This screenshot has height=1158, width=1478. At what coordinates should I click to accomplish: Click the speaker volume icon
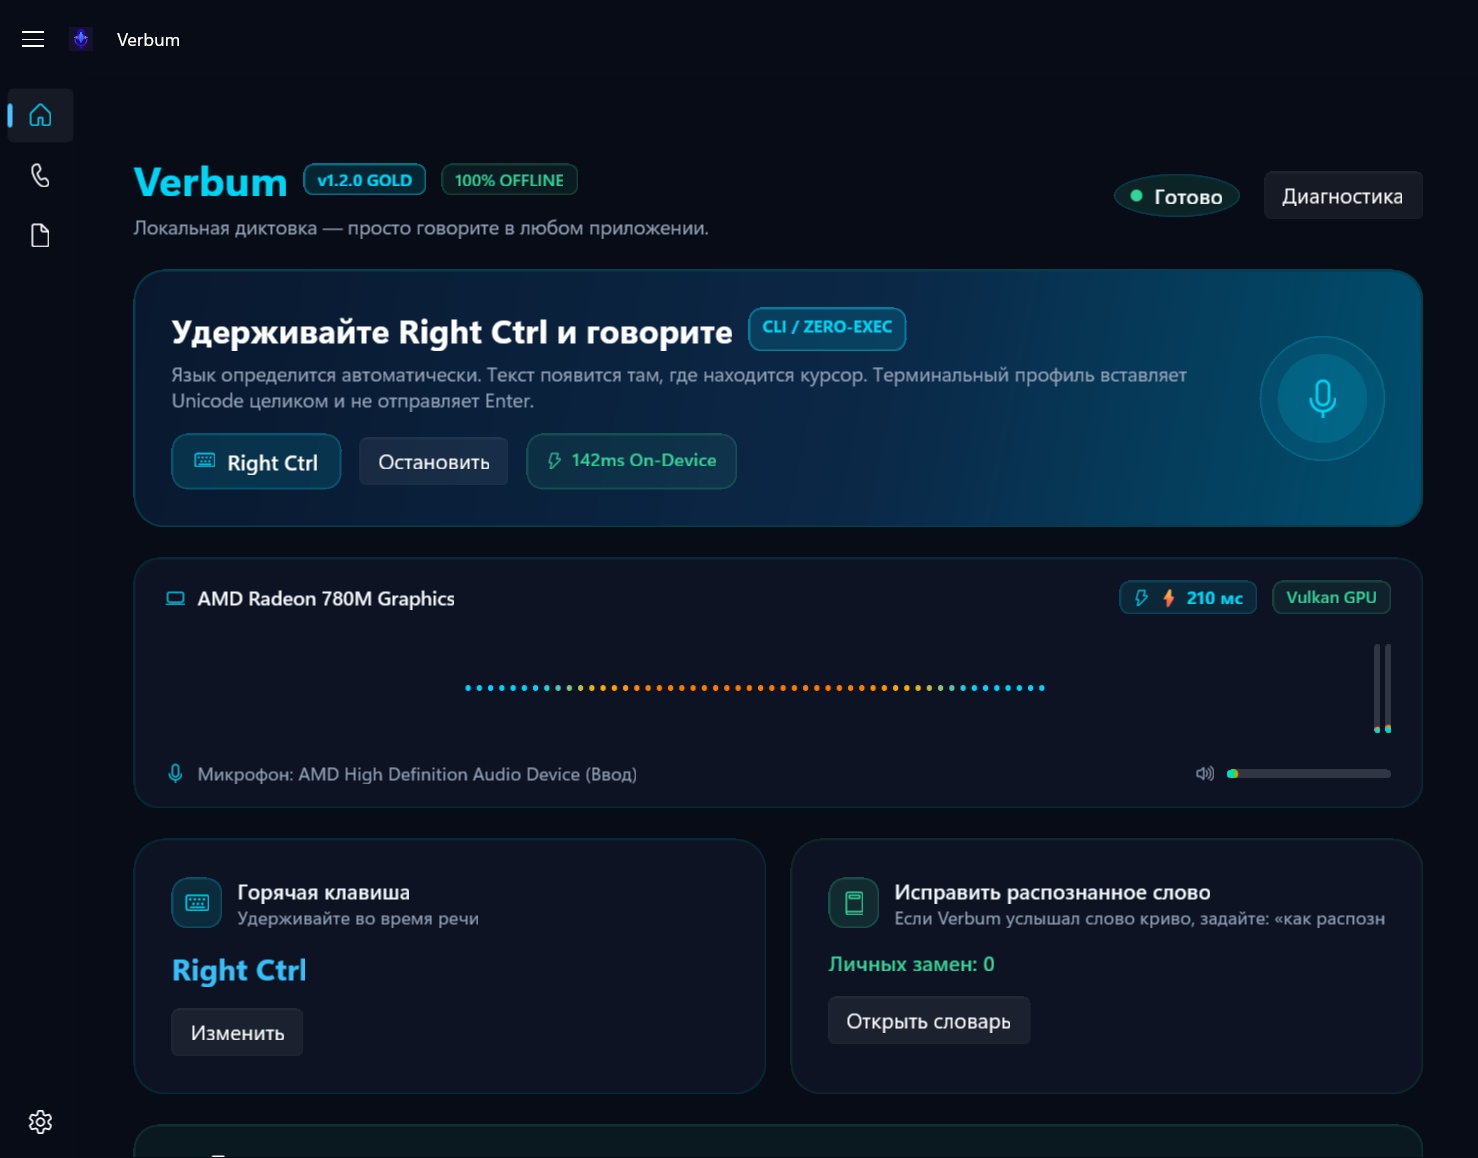[x=1205, y=773]
